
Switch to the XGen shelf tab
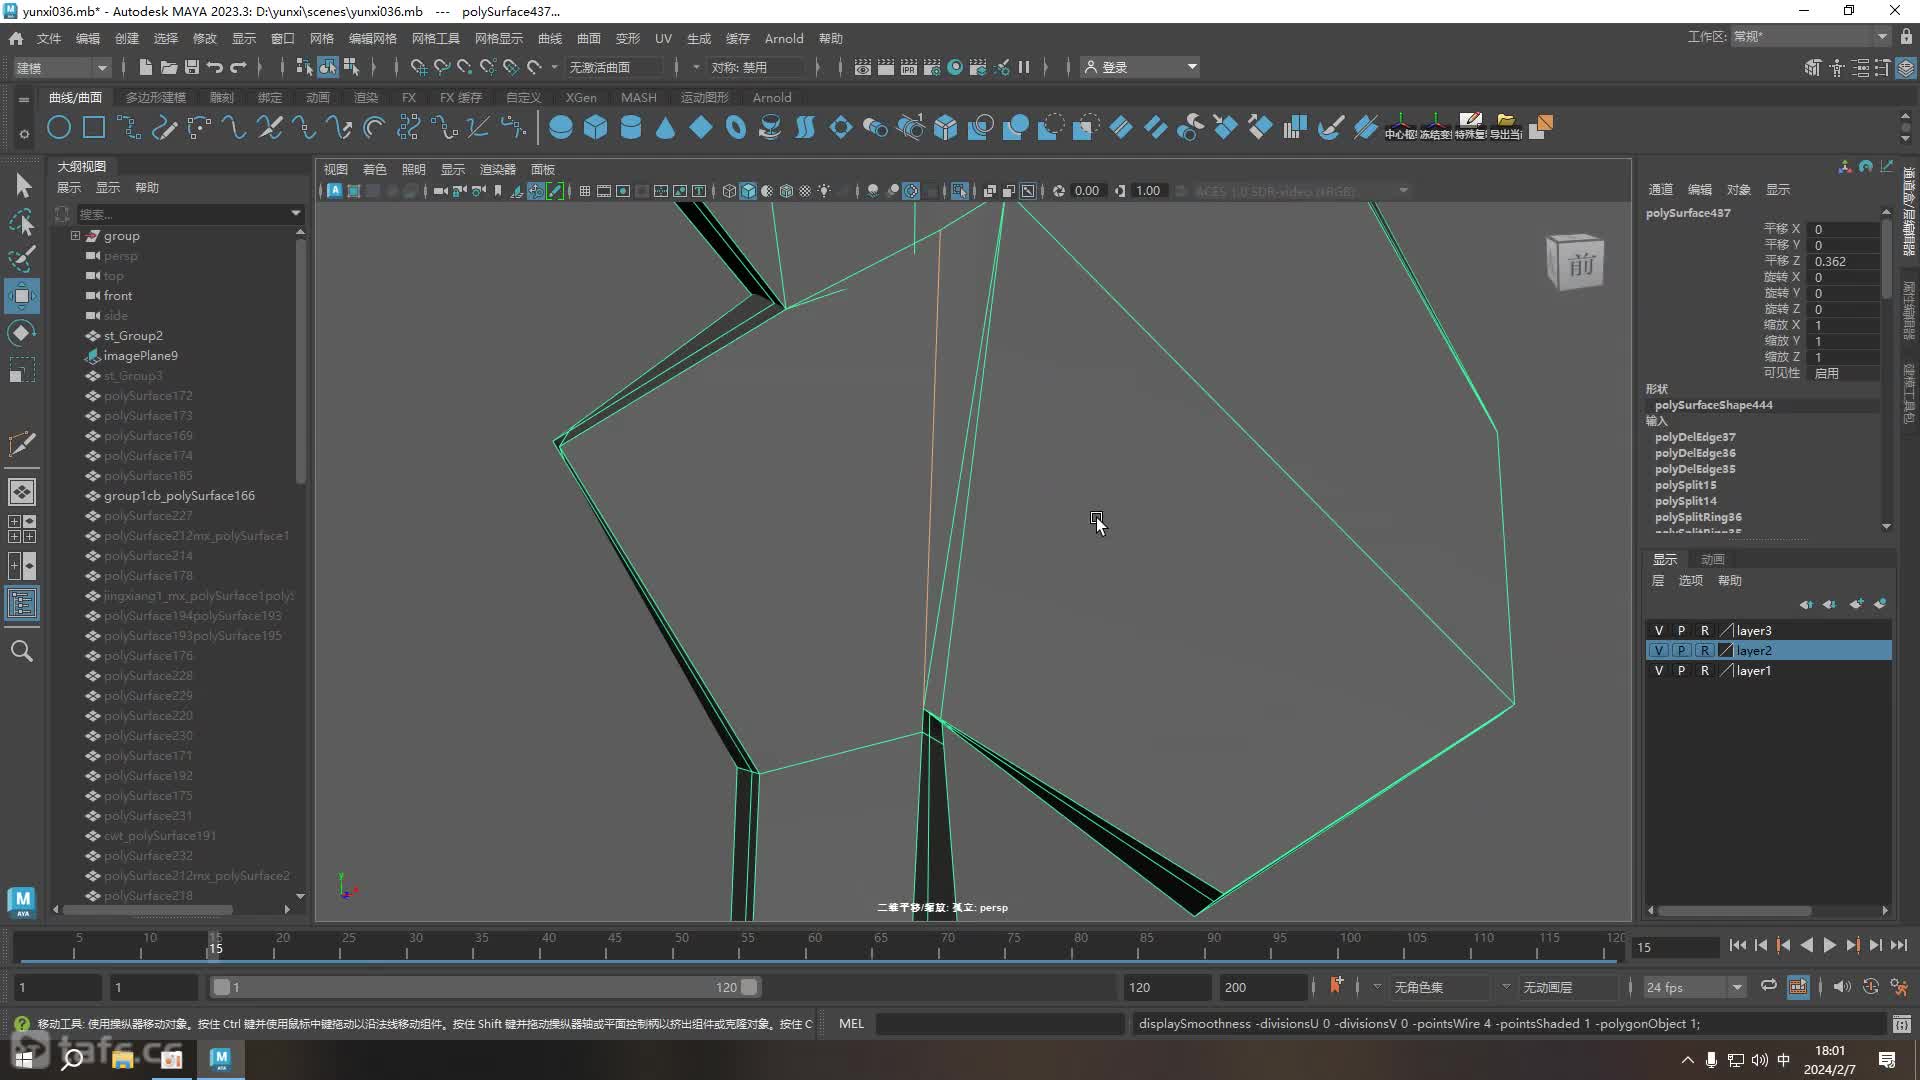click(x=581, y=97)
